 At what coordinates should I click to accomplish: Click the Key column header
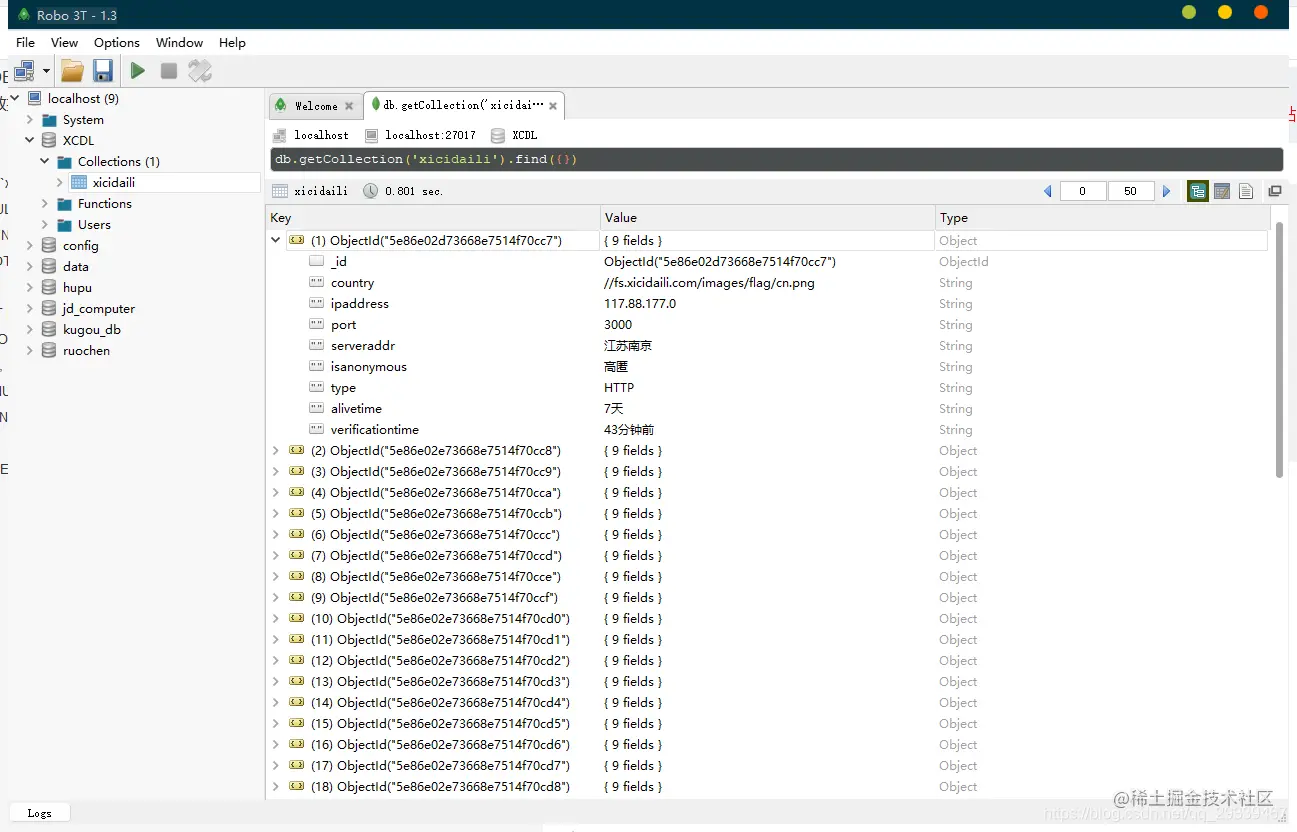(x=434, y=217)
